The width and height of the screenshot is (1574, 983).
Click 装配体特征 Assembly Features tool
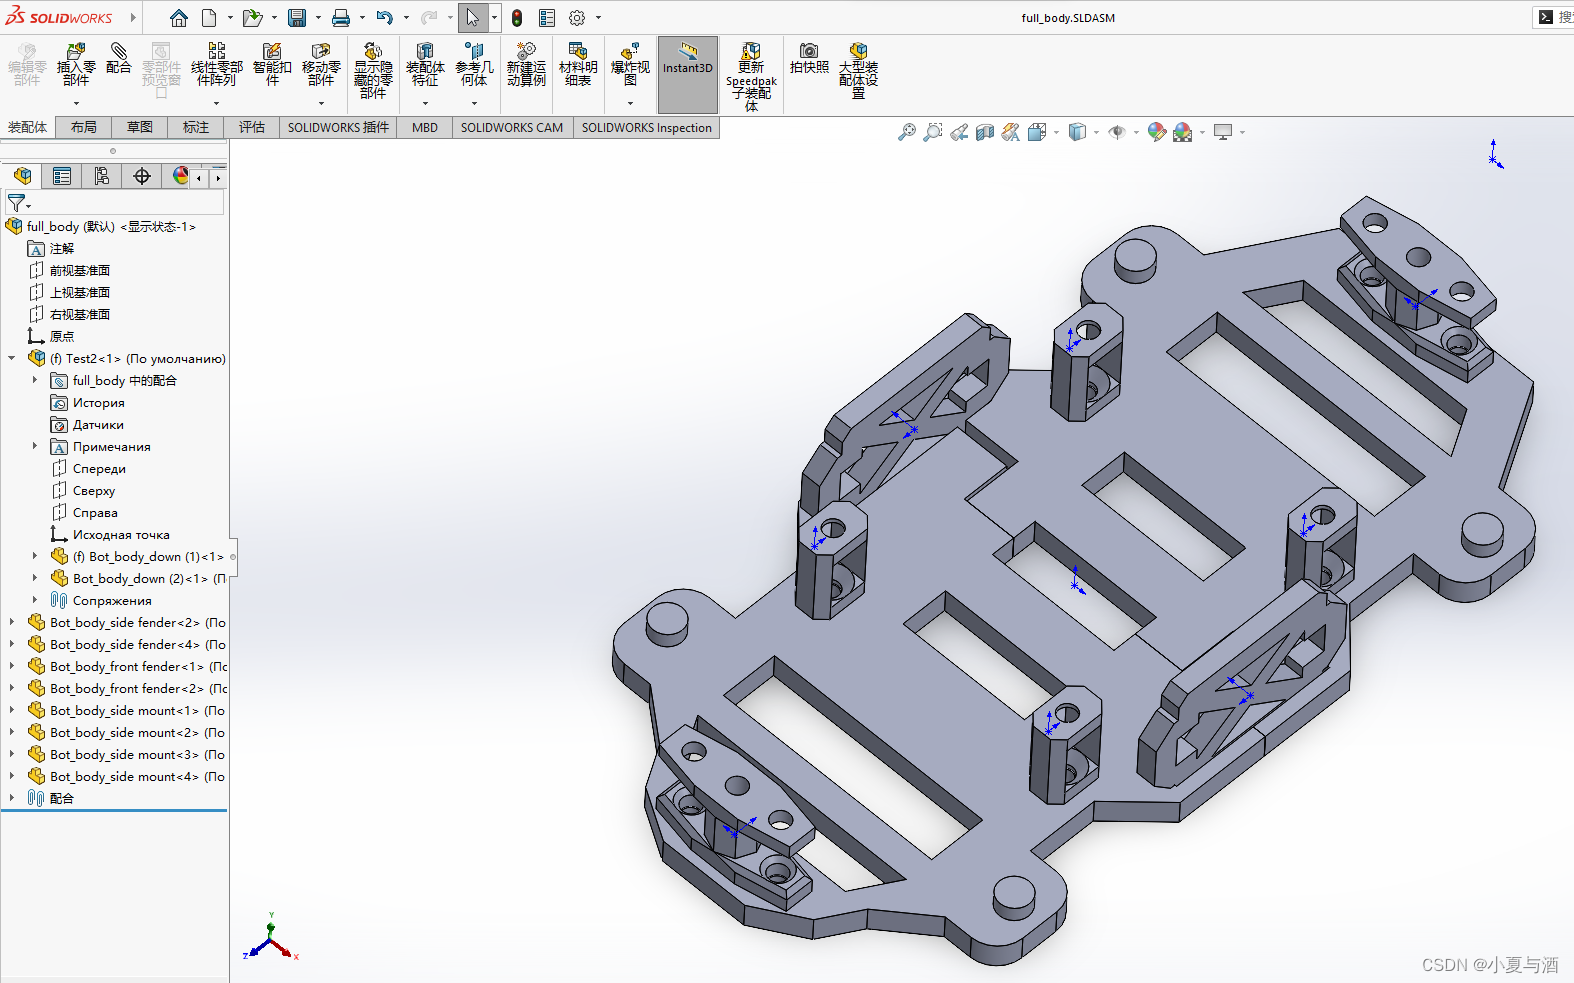click(425, 66)
